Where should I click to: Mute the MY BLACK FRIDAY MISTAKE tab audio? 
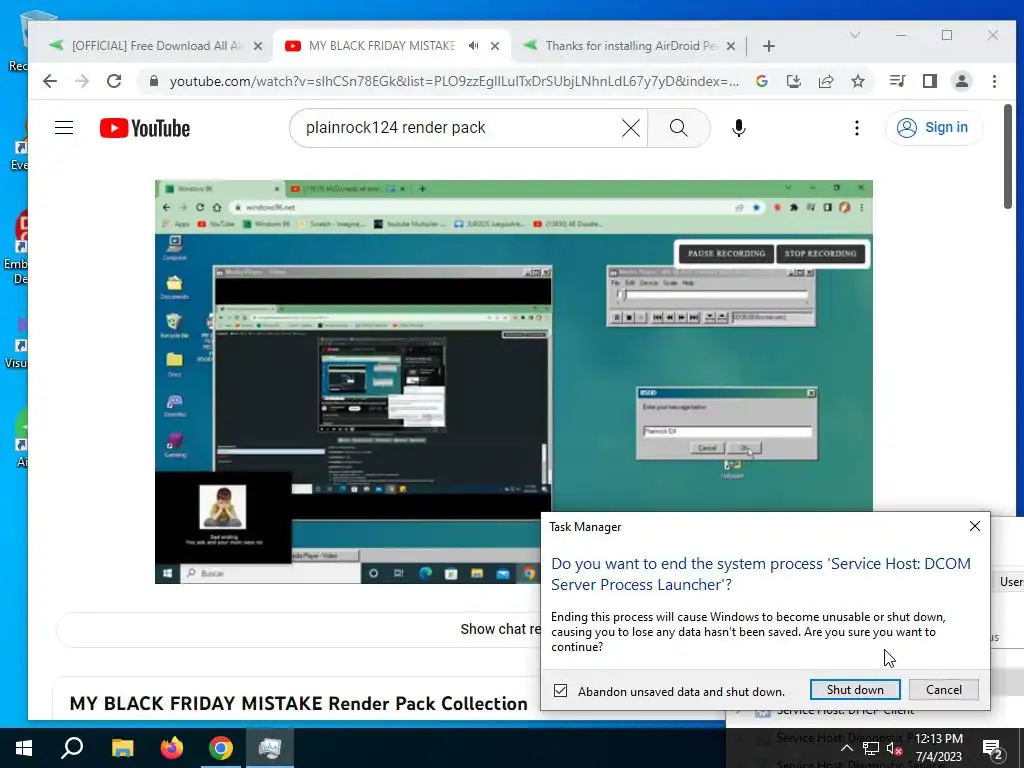[x=473, y=46]
